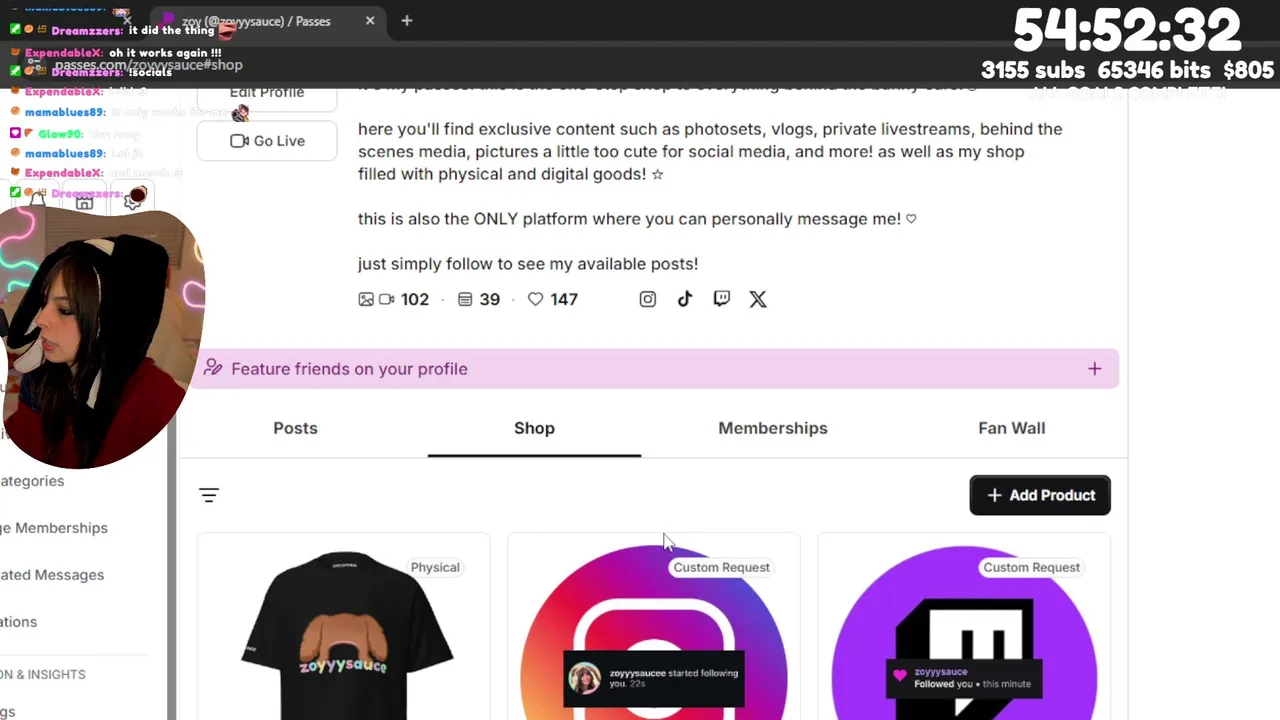Open the X (Twitter) social link icon
The height and width of the screenshot is (720, 1280).
point(758,299)
